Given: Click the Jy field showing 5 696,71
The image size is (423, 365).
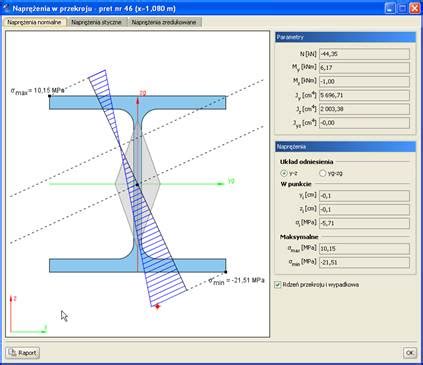Looking at the screenshot, I should pyautogui.click(x=364, y=95).
